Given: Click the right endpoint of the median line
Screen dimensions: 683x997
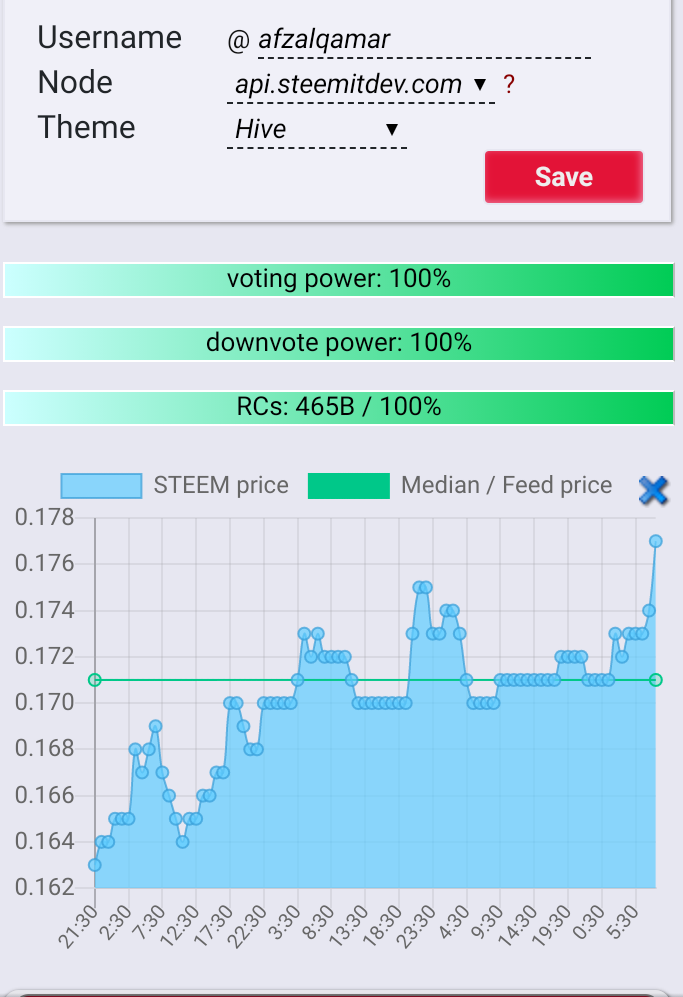Looking at the screenshot, I should click(656, 680).
